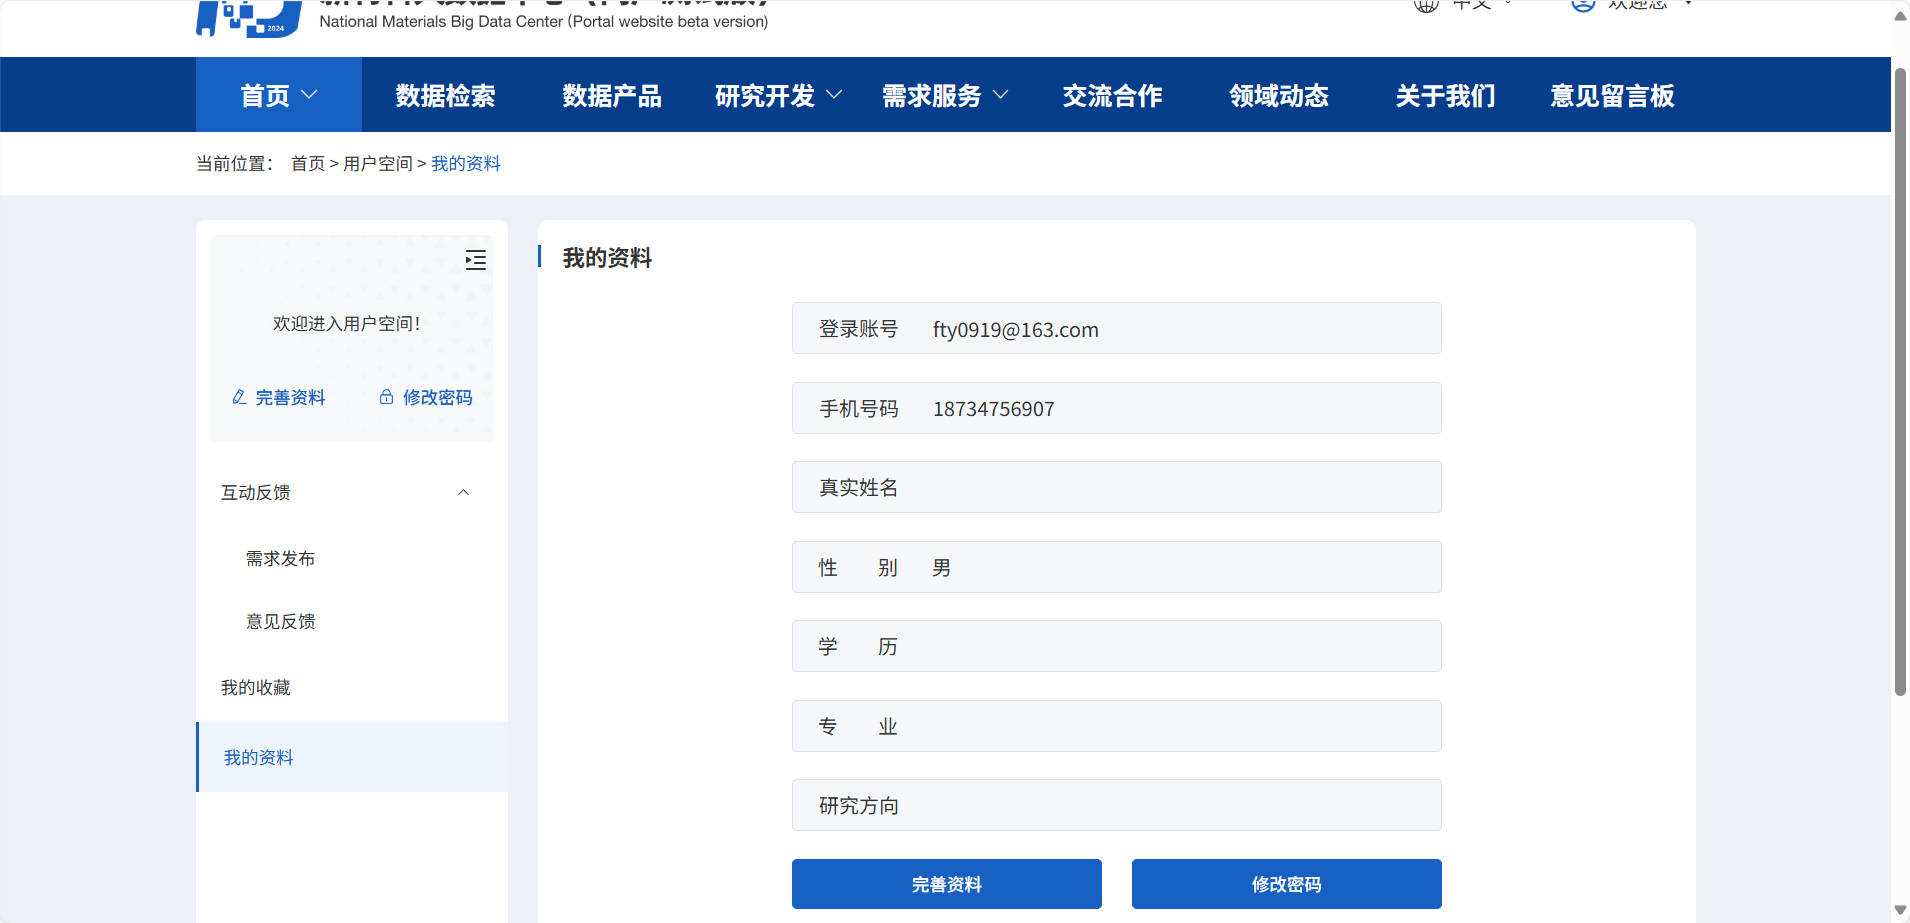
Task: Click the 真实姓名 input field
Action: [x=1116, y=487]
